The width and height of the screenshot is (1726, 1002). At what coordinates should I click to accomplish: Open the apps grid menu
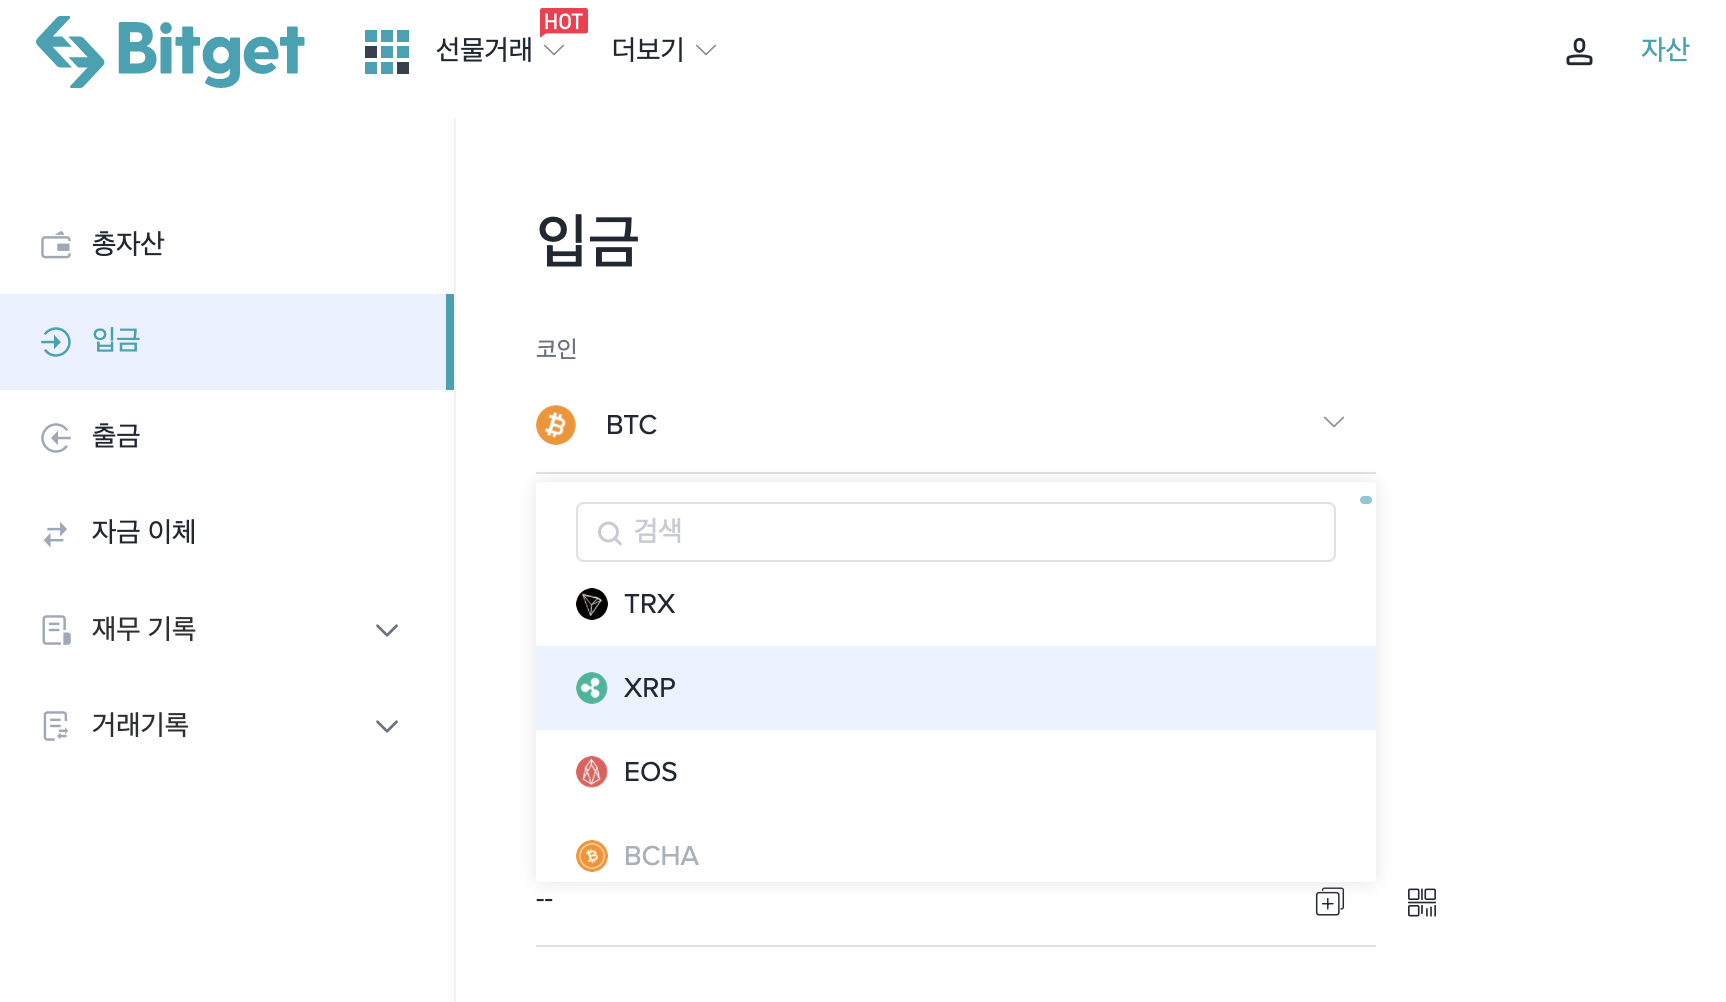click(x=386, y=52)
